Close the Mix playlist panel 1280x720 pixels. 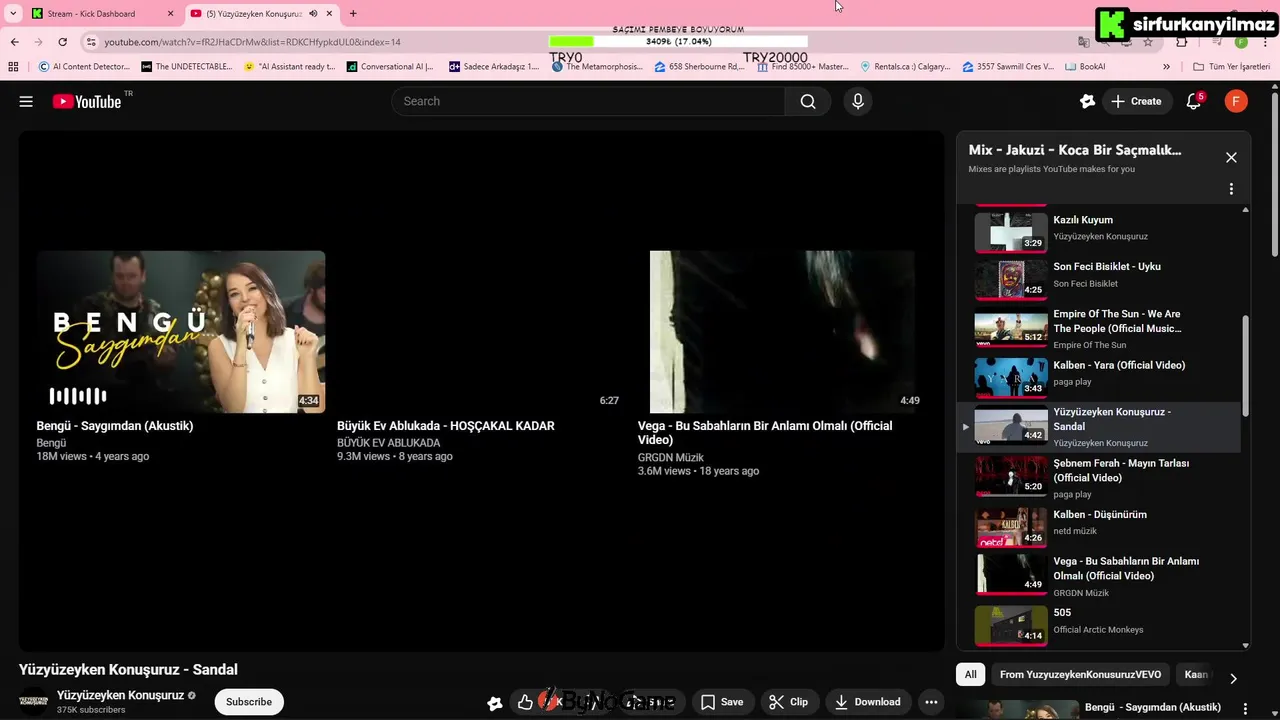click(x=1231, y=157)
